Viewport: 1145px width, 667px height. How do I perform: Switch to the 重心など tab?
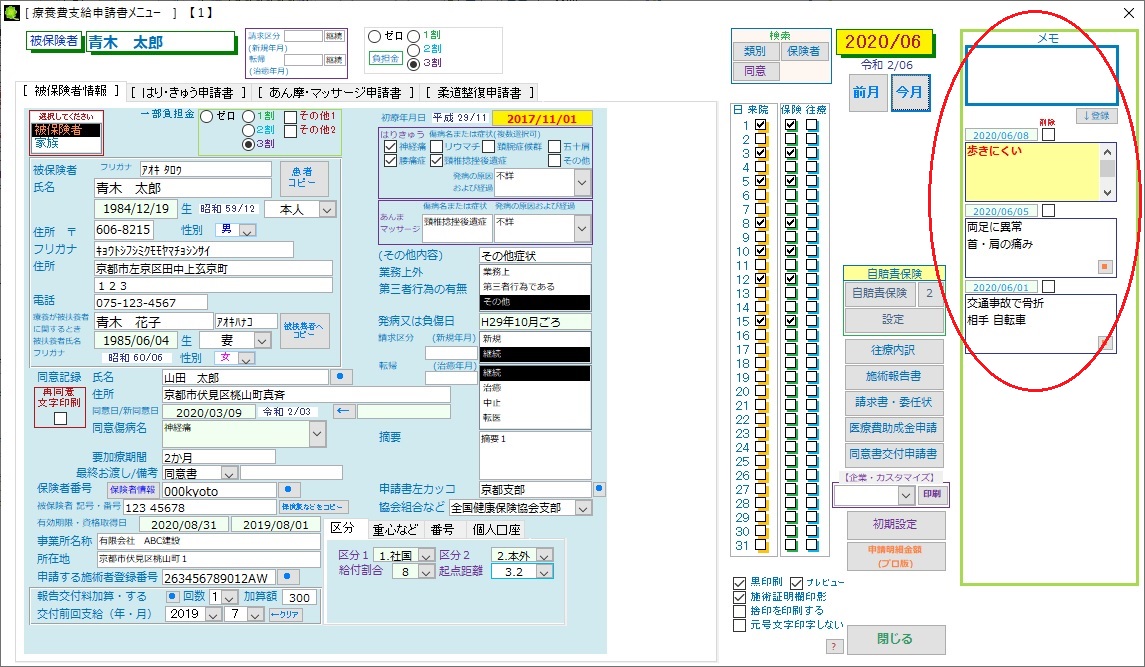[395, 530]
